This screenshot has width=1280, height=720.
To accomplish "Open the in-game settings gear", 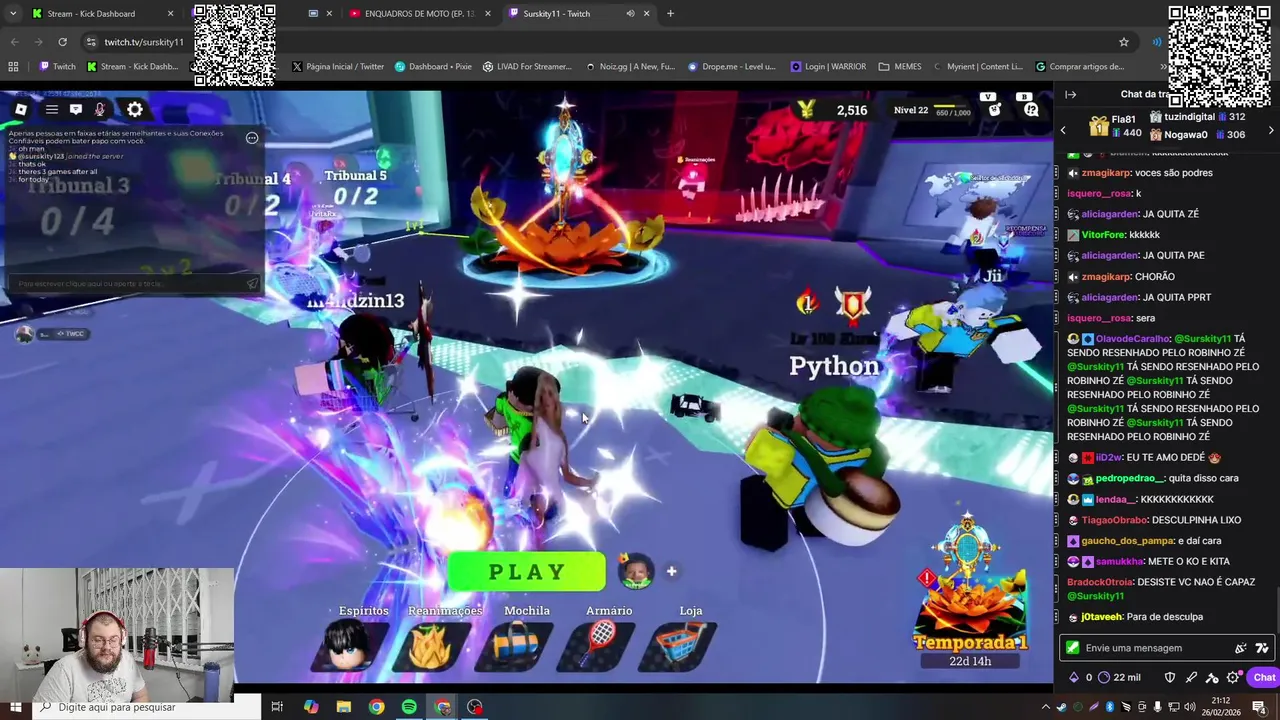I will [x=135, y=110].
